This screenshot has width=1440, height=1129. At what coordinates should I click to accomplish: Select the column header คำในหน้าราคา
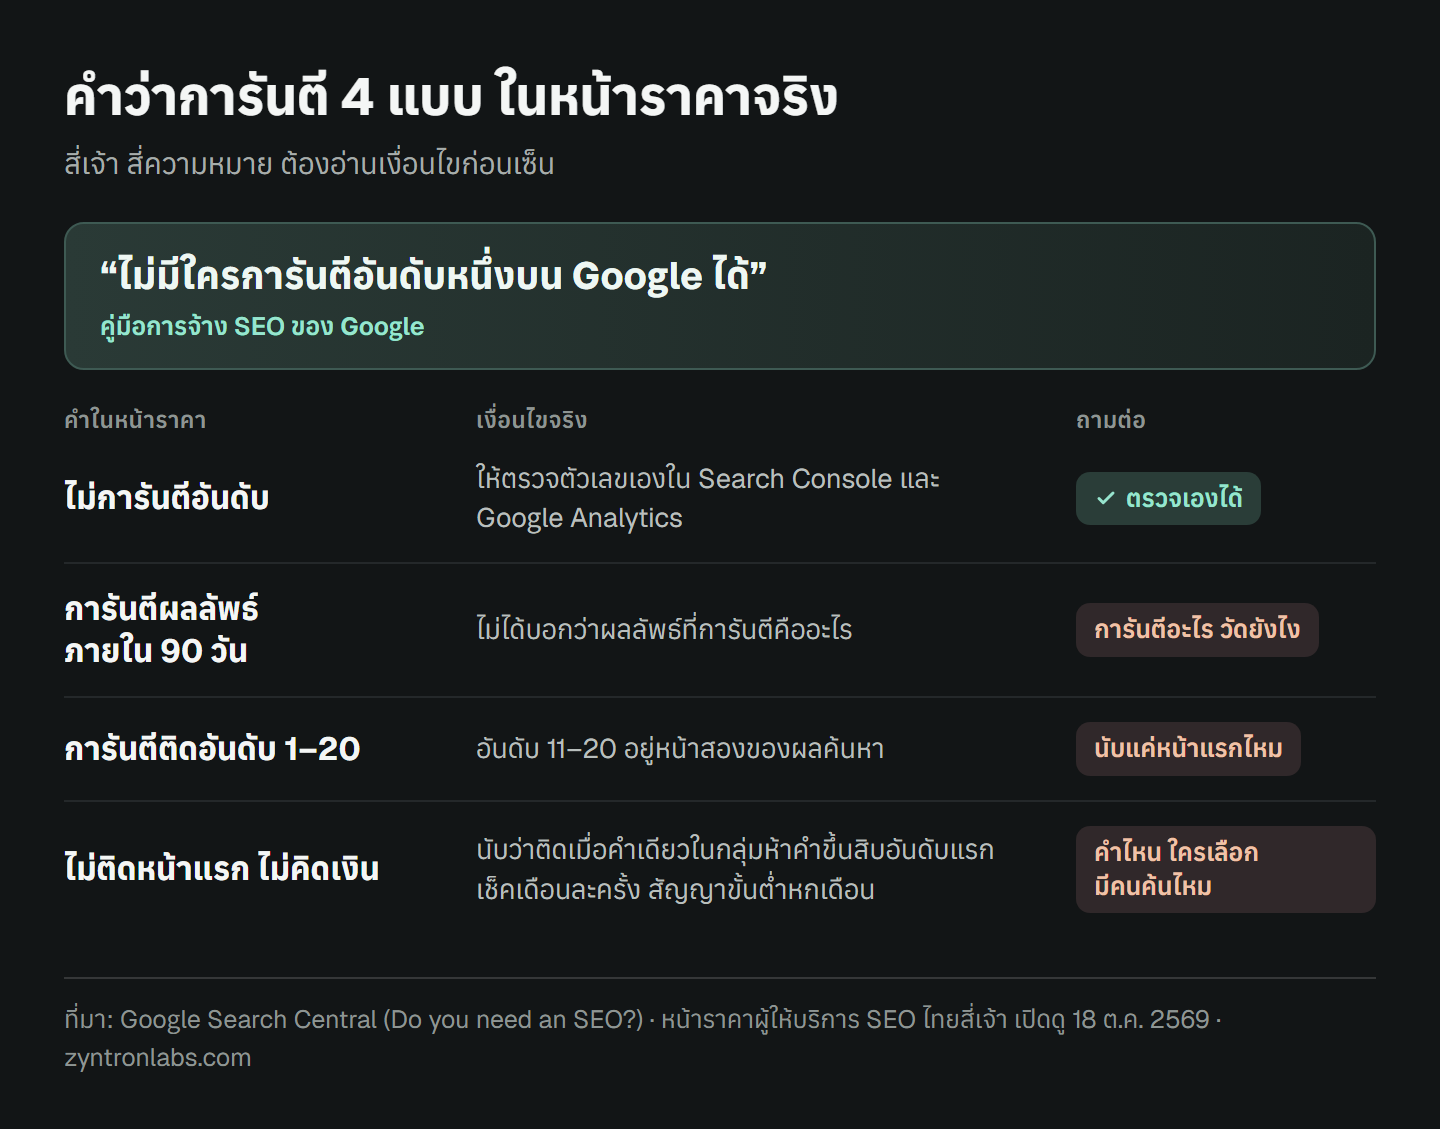135,420
